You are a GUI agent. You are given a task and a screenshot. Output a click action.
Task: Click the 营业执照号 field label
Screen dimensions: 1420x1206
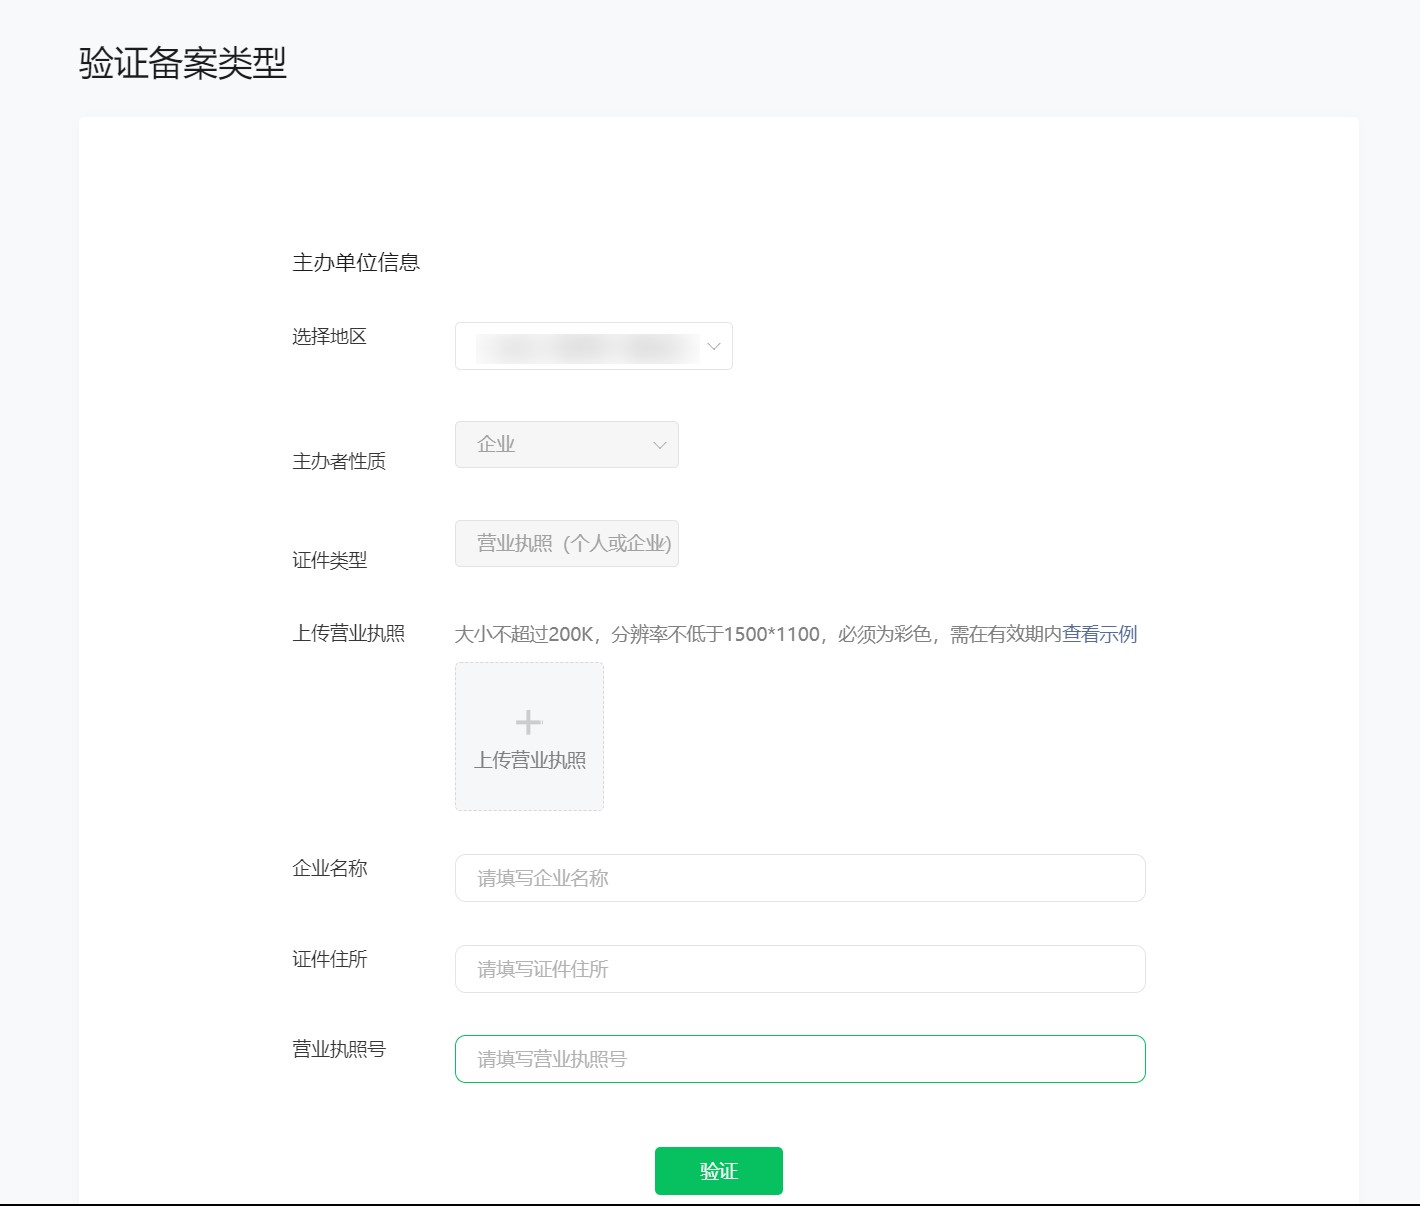[338, 1049]
